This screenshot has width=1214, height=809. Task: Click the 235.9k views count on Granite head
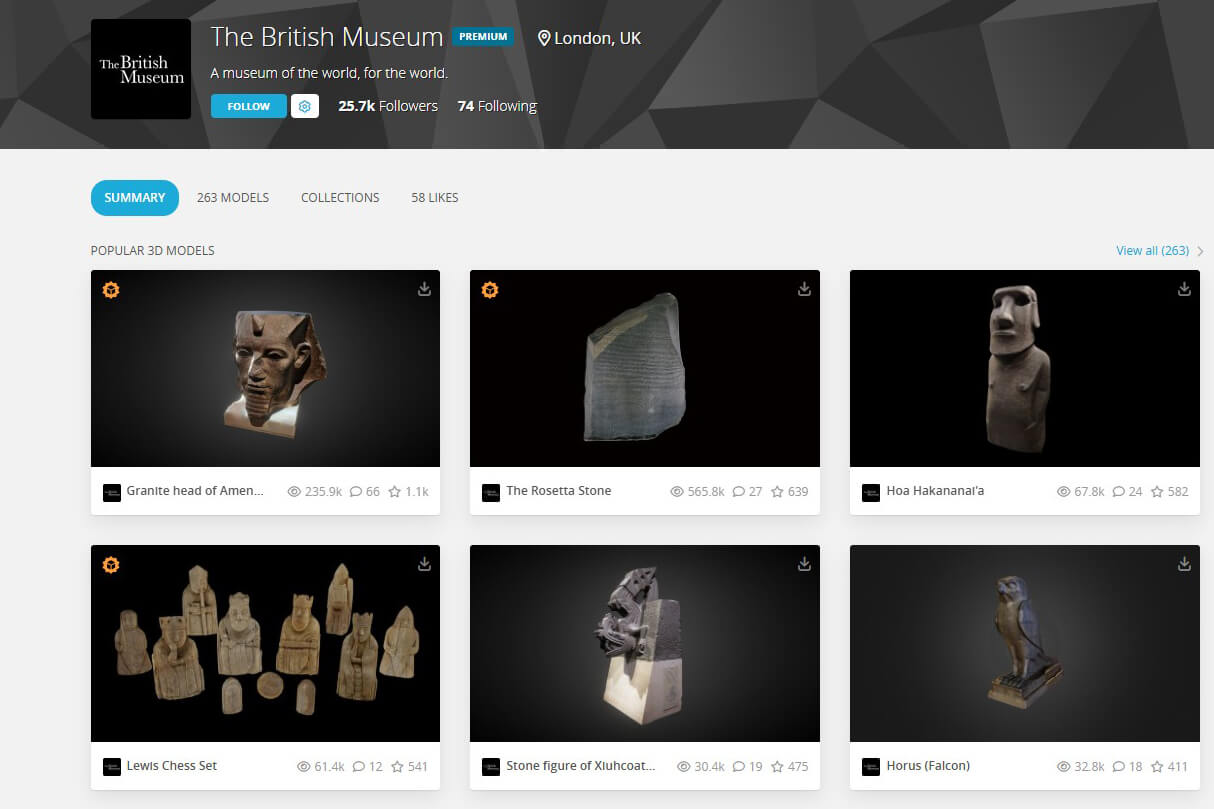coord(315,492)
